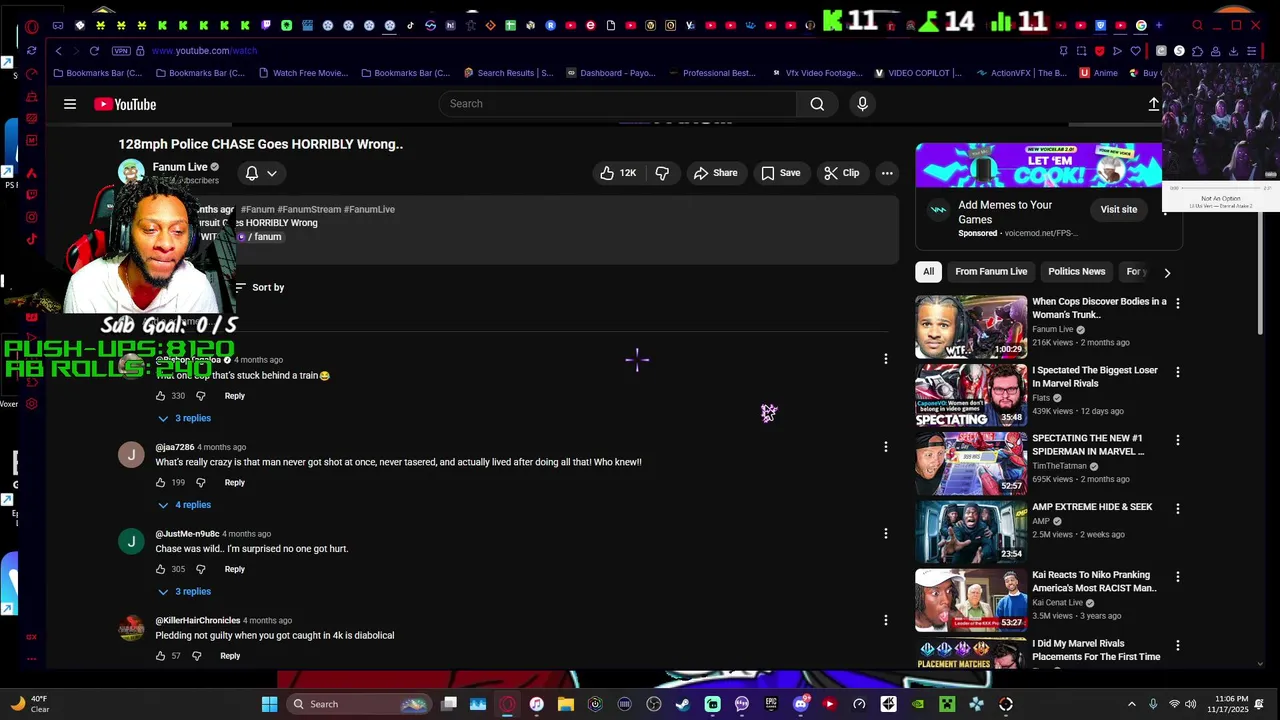Expand 3 replies under Bishop comment
The height and width of the screenshot is (720, 1280).
click(x=184, y=418)
